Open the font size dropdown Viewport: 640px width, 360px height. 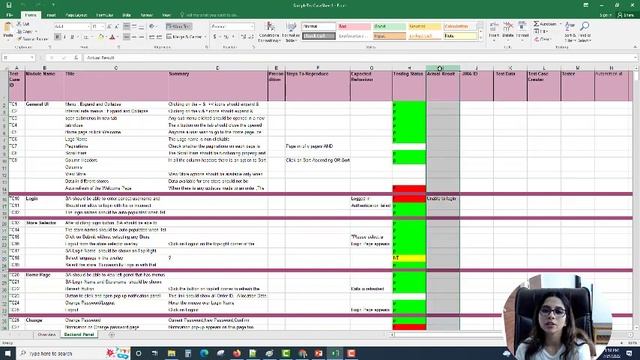102,27
